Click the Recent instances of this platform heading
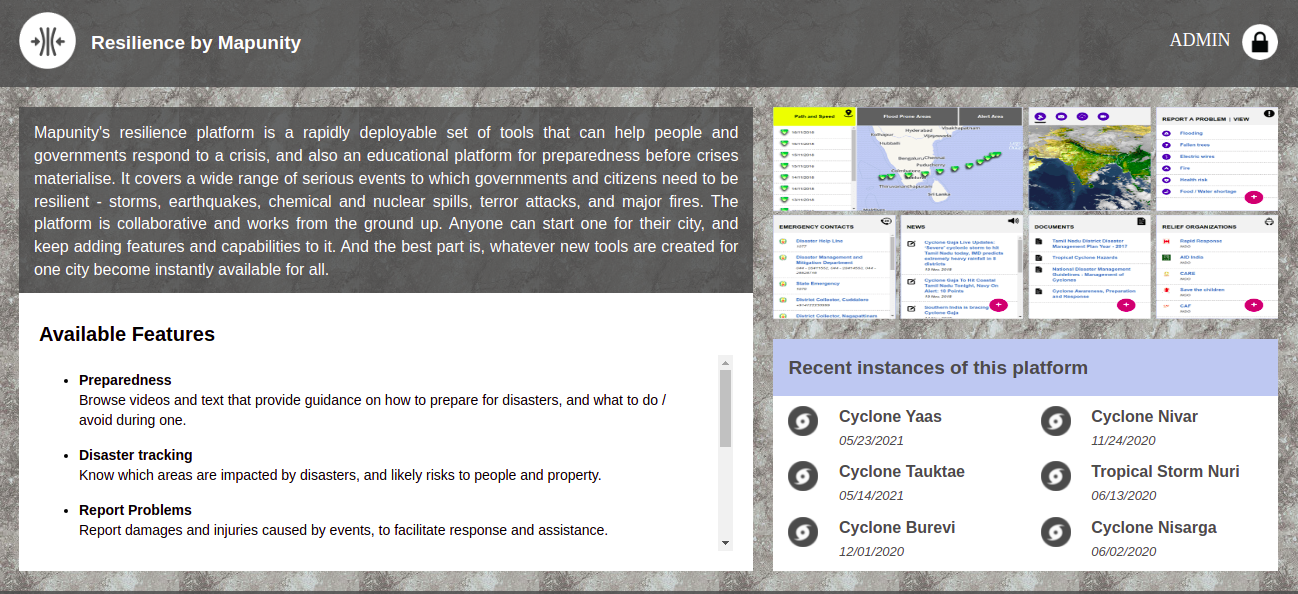Screen dimensions: 1298x594 tap(938, 368)
